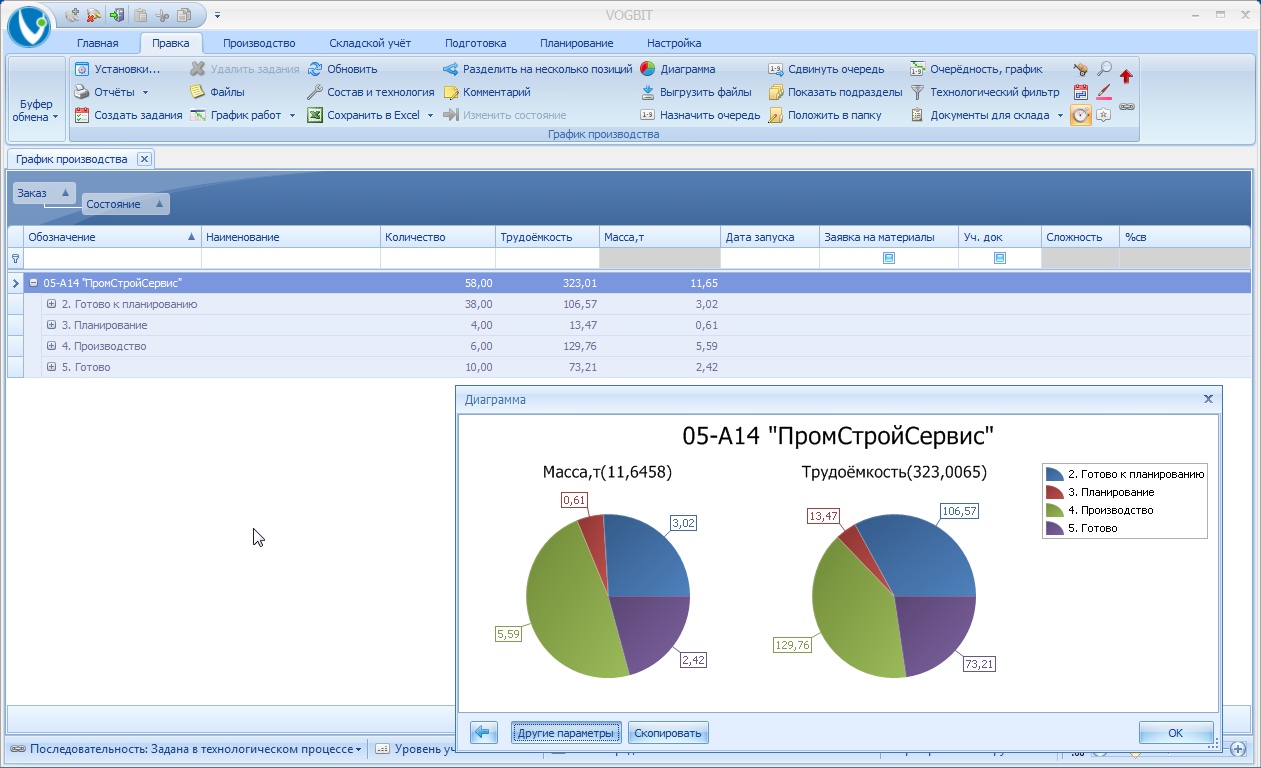Refresh data with the Обновить icon
Screen dimensions: 1261x768
coord(315,69)
